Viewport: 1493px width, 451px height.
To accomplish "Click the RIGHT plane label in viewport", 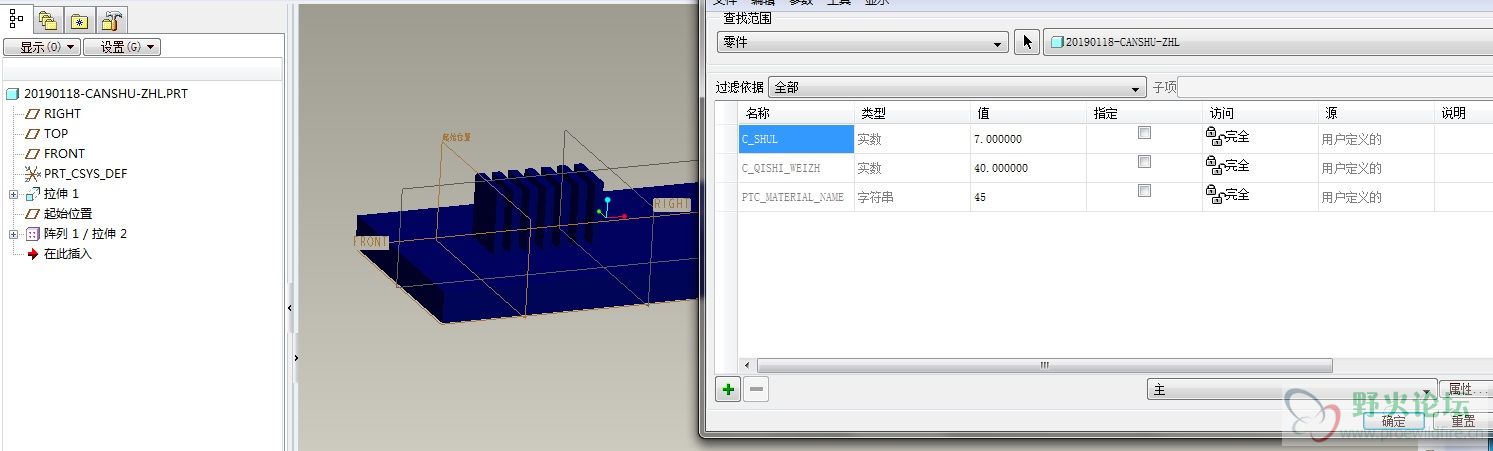I will tap(672, 204).
